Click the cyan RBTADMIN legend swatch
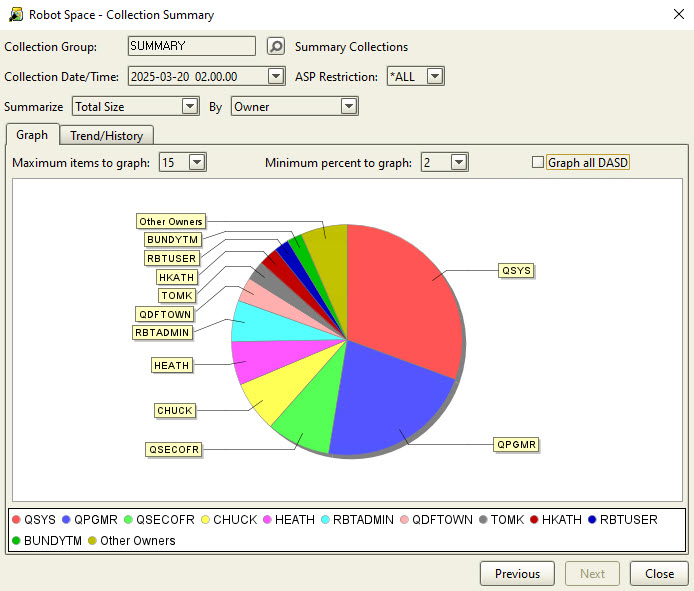 tap(325, 520)
